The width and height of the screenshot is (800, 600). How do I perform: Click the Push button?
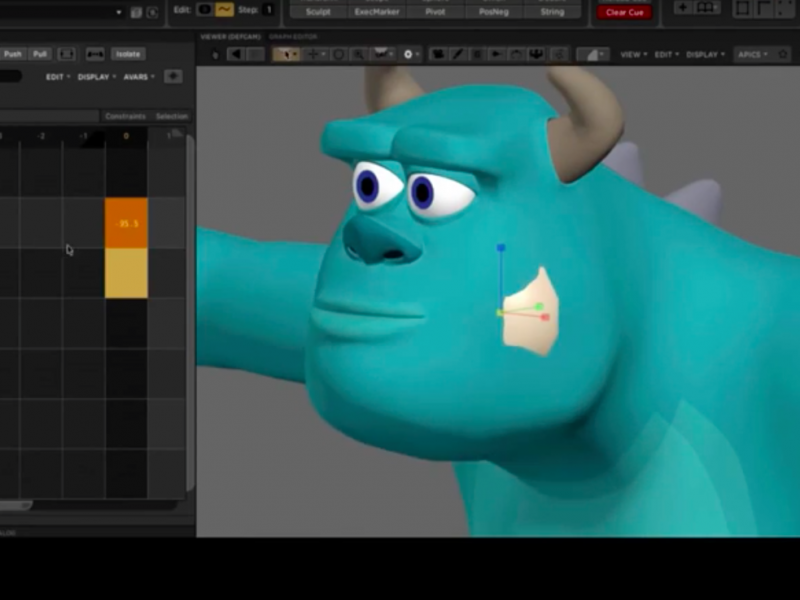[x=13, y=54]
